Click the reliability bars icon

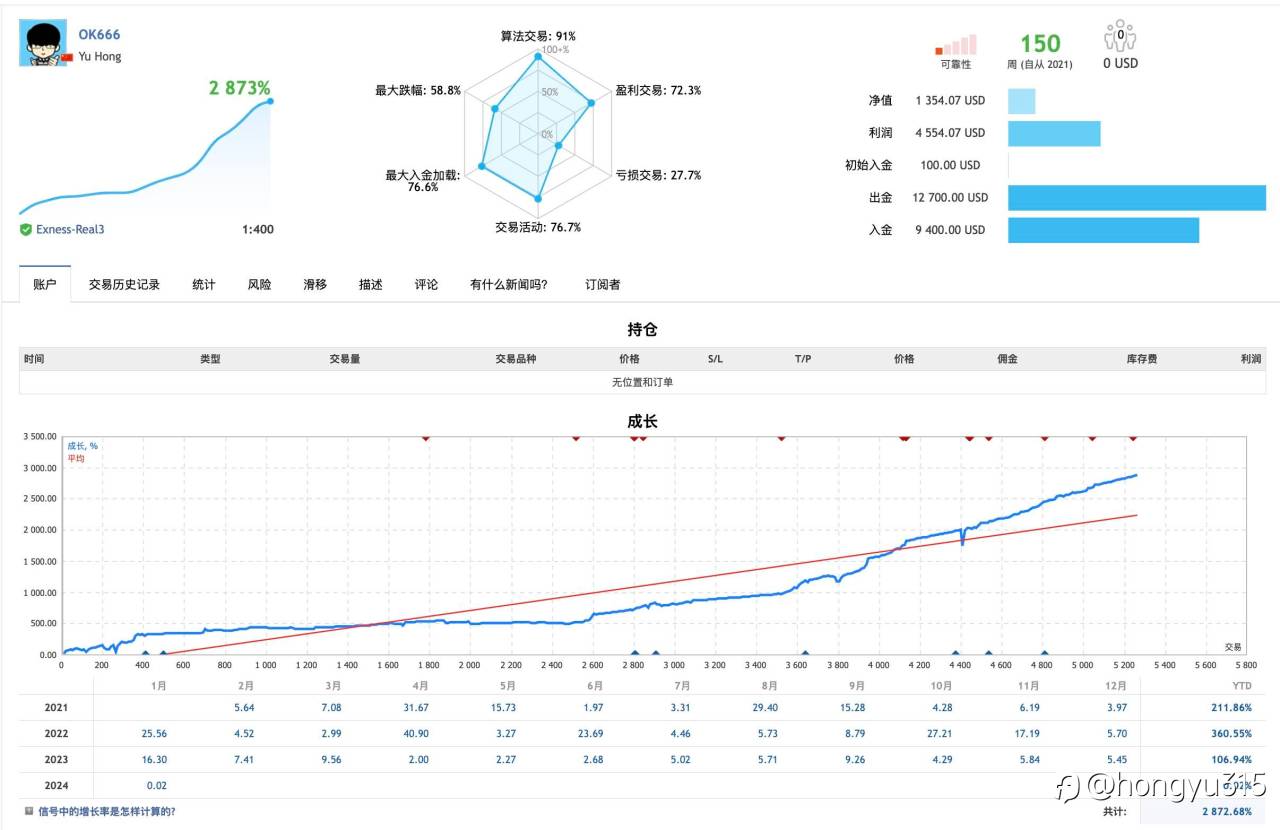click(955, 45)
